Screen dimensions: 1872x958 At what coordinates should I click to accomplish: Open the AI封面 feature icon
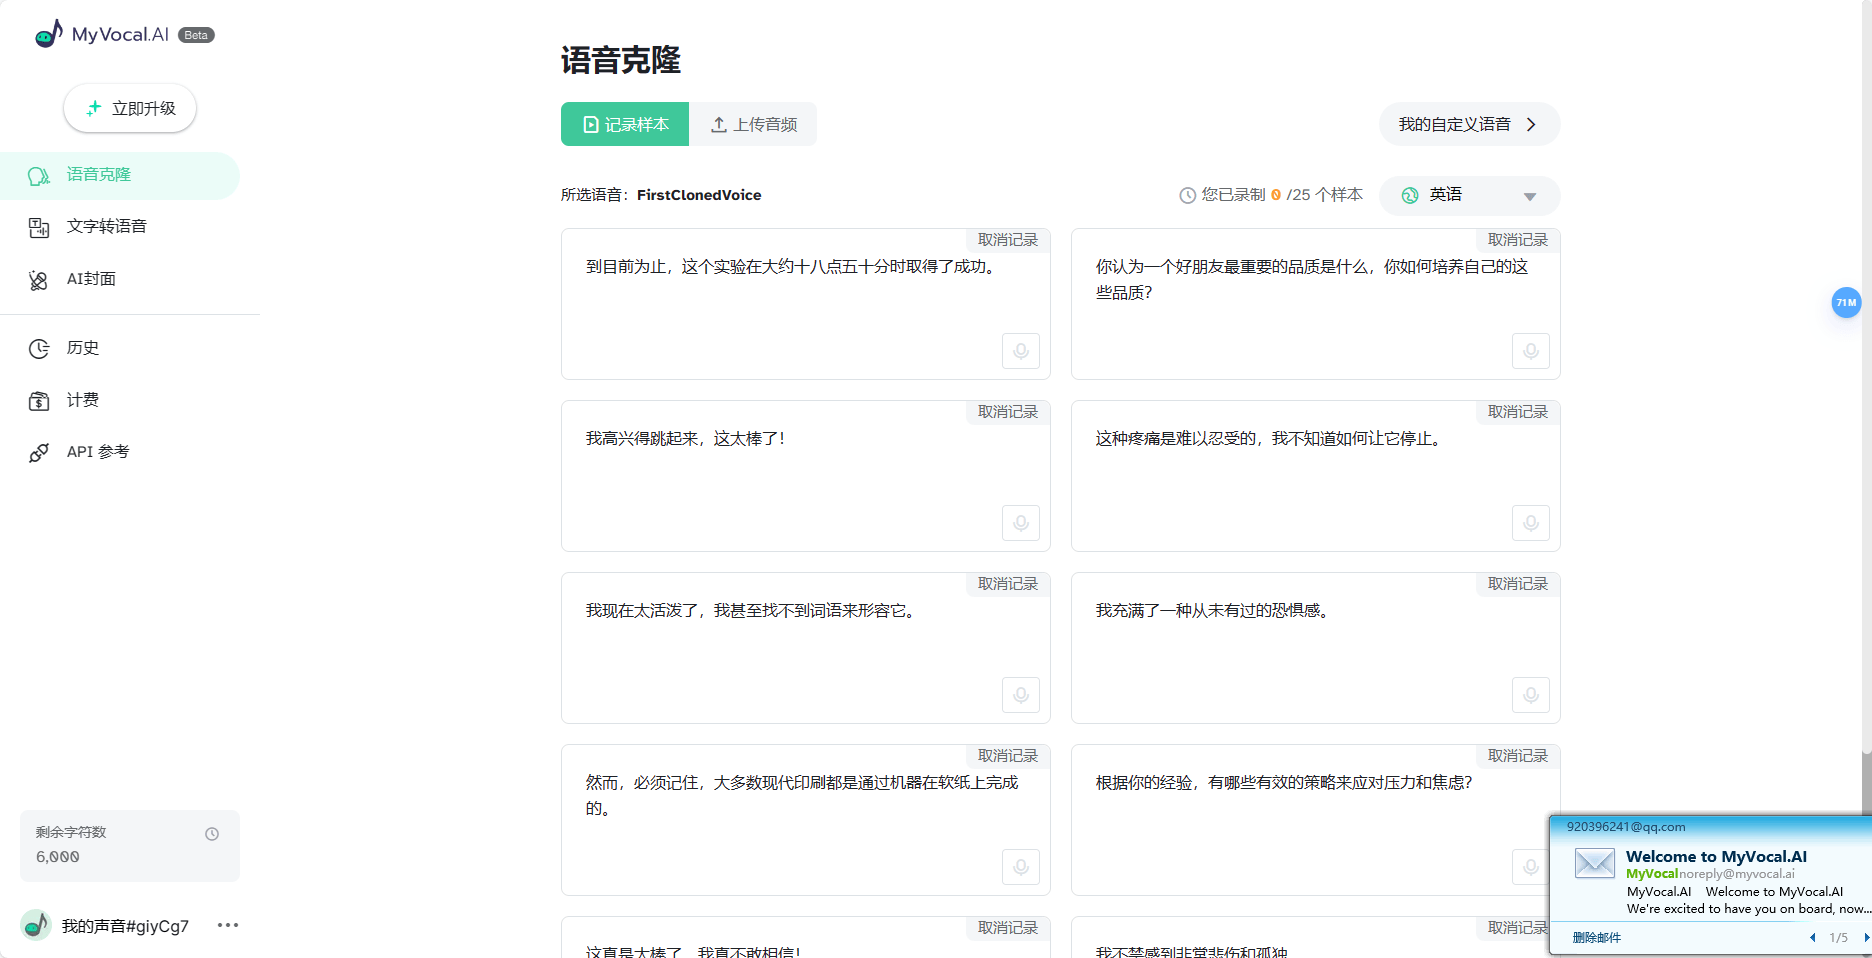pyautogui.click(x=38, y=279)
